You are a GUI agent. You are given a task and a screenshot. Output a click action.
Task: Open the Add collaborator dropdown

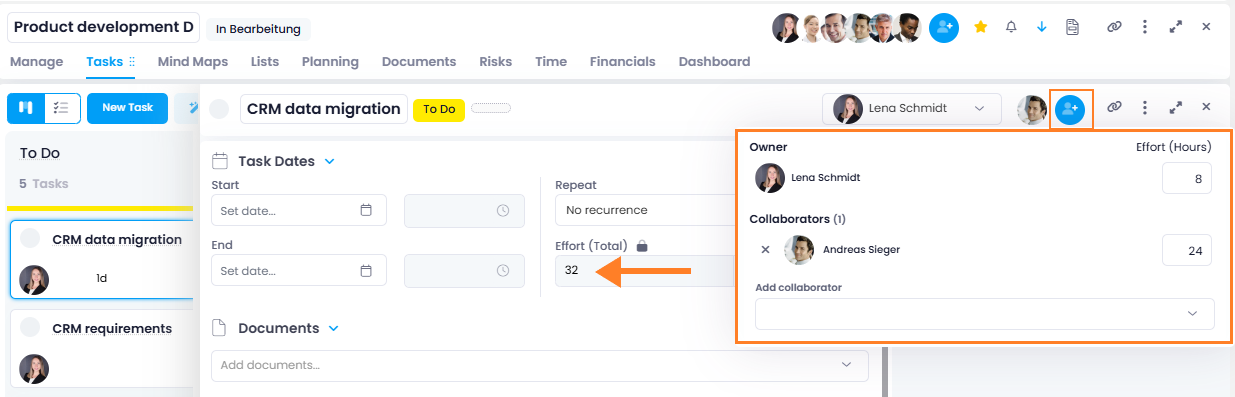point(985,314)
